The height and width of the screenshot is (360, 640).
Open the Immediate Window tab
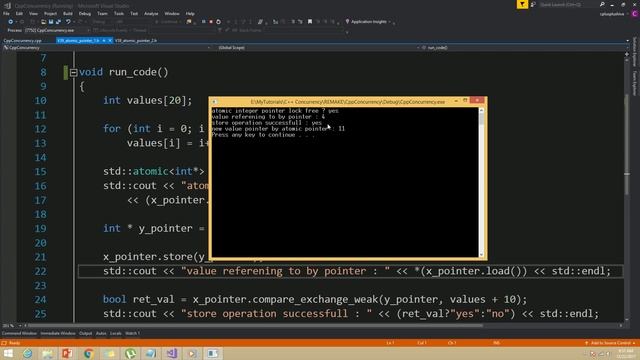coord(58,333)
